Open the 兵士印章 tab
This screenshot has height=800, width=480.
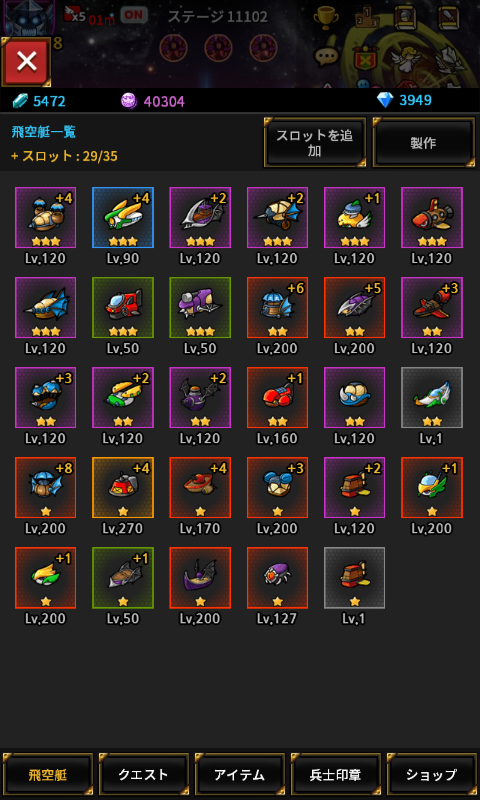tap(335, 775)
